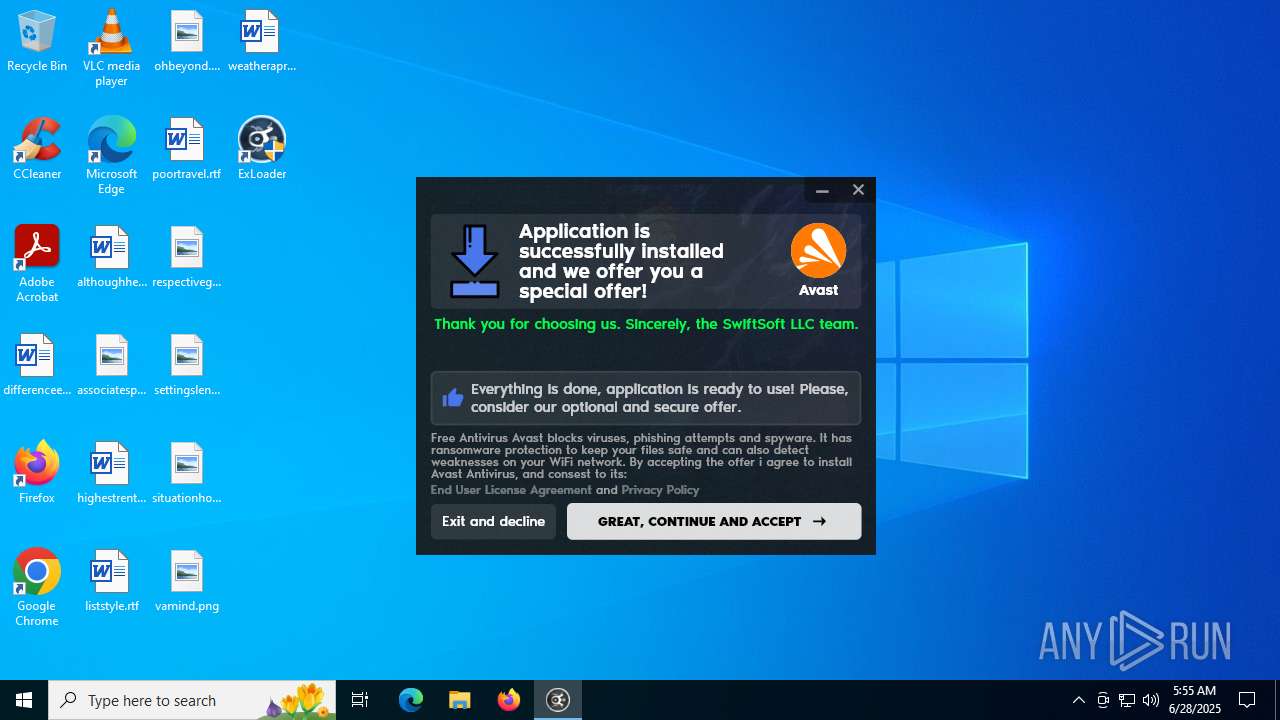Click the "Thank you for choosing us" text
The height and width of the screenshot is (720, 1280).
[646, 324]
